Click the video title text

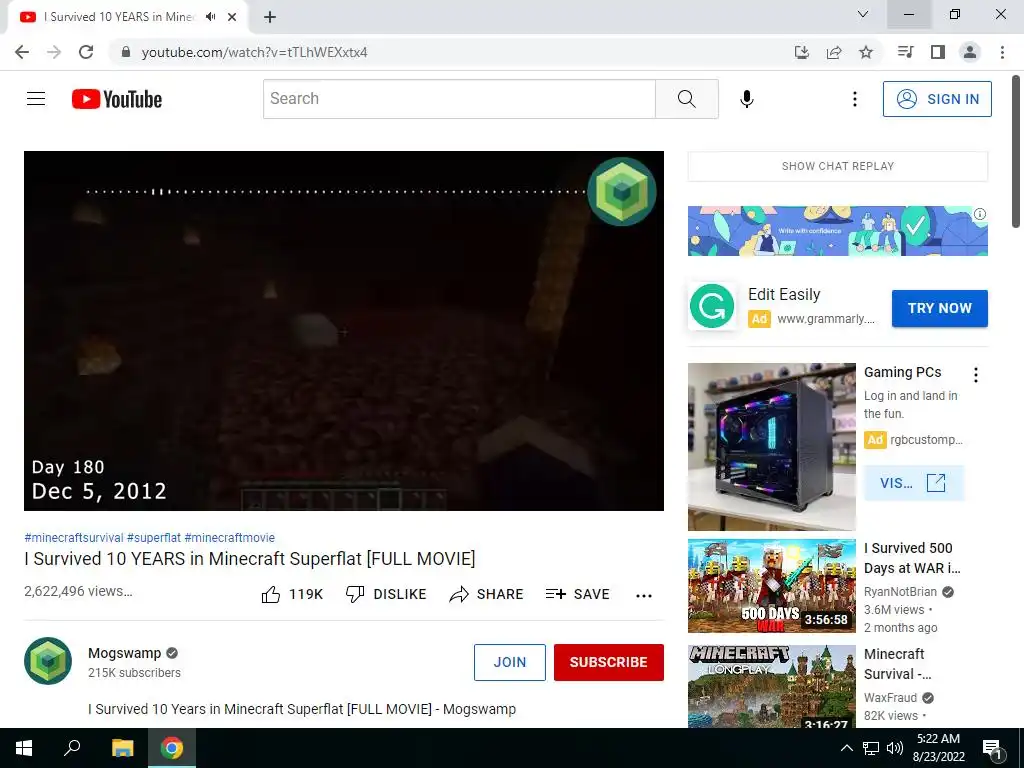pyautogui.click(x=249, y=559)
